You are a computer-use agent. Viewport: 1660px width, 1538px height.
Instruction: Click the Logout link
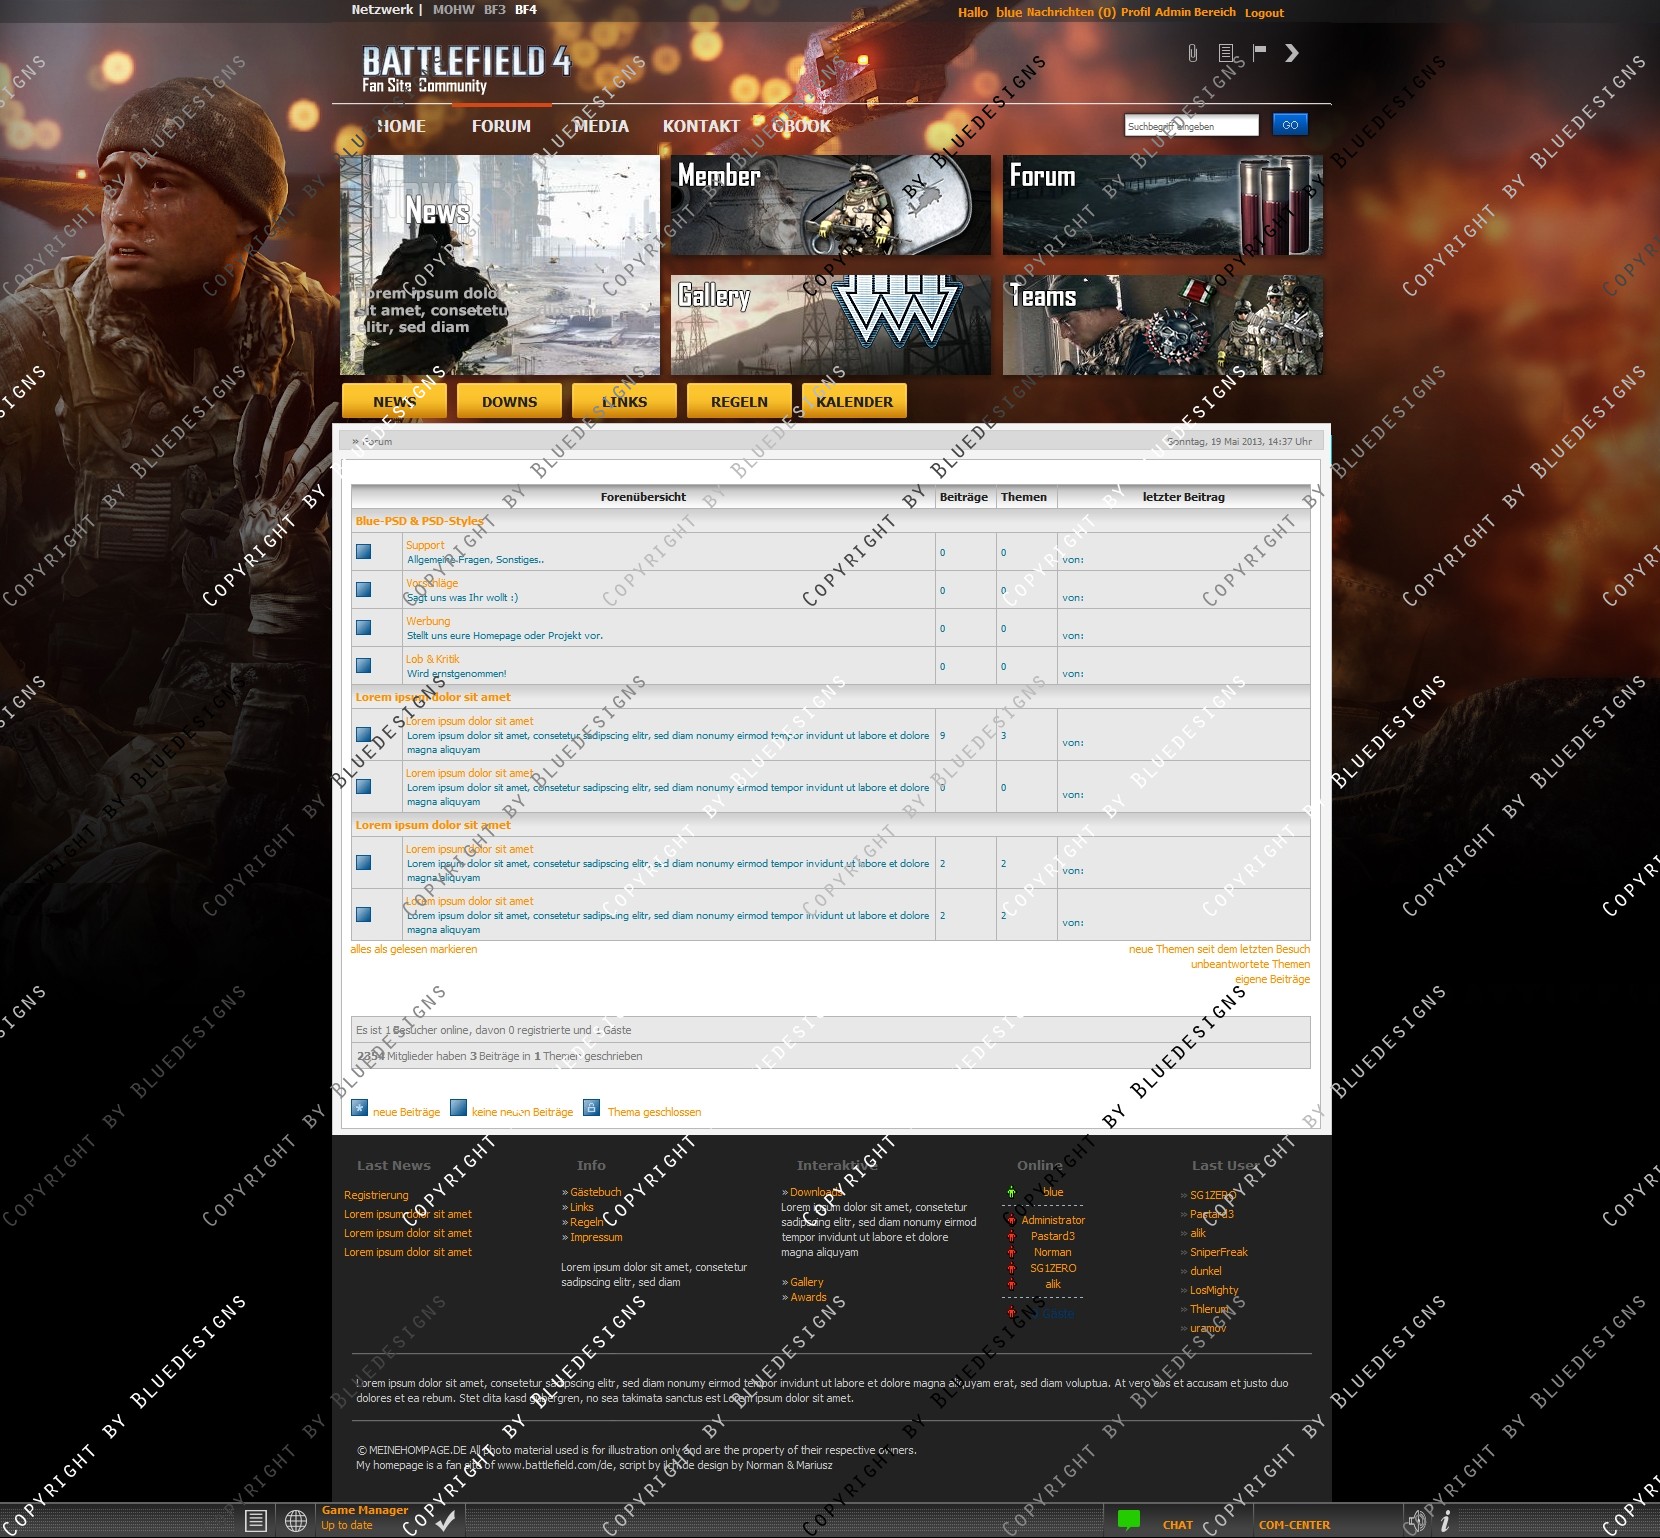[x=1264, y=13]
